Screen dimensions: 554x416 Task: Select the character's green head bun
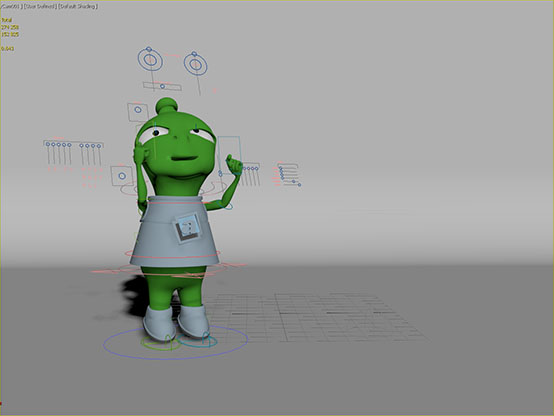pos(168,105)
